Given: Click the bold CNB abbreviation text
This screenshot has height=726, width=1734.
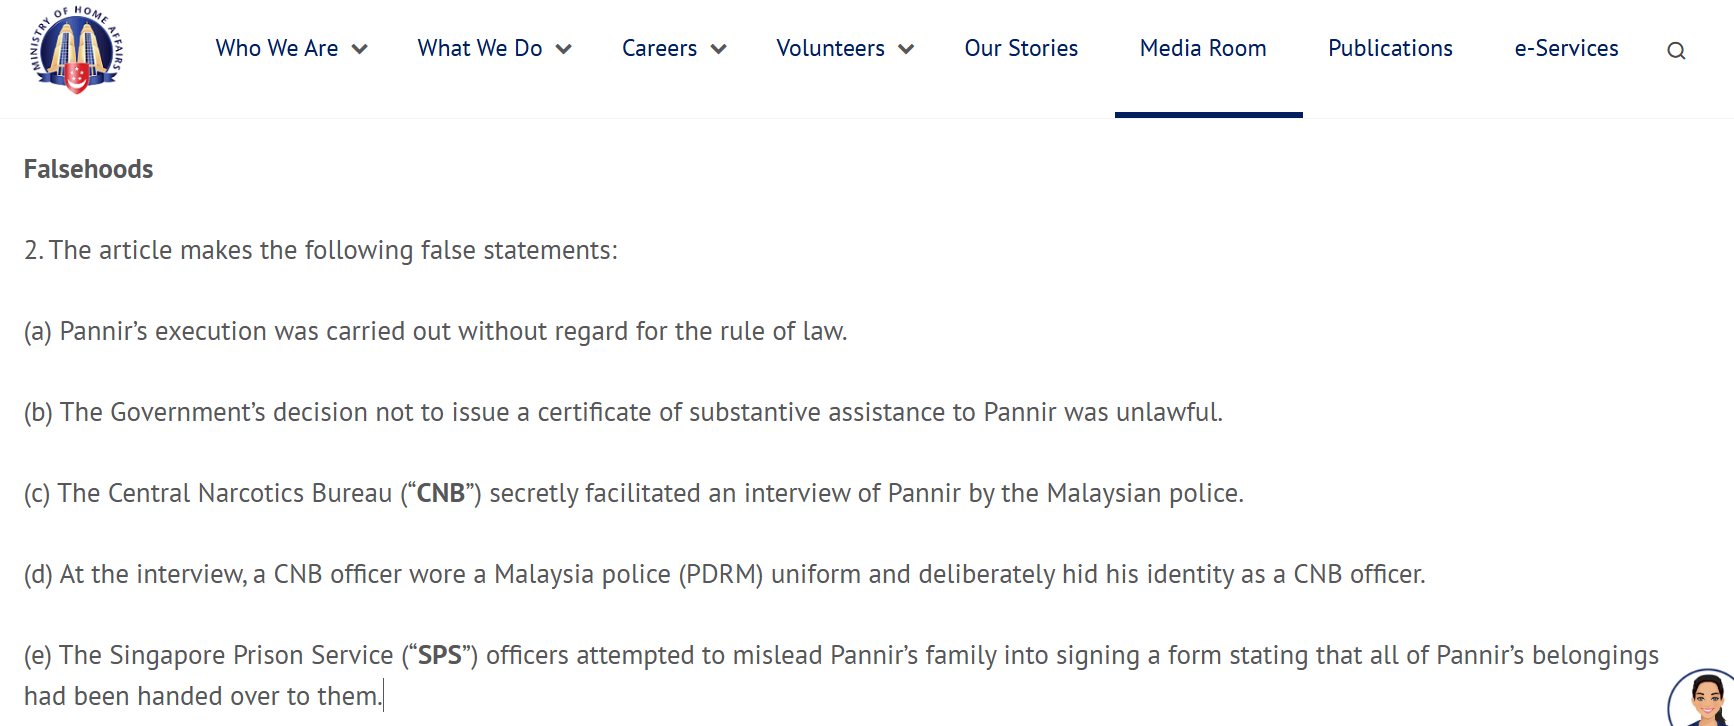Looking at the screenshot, I should 441,493.
